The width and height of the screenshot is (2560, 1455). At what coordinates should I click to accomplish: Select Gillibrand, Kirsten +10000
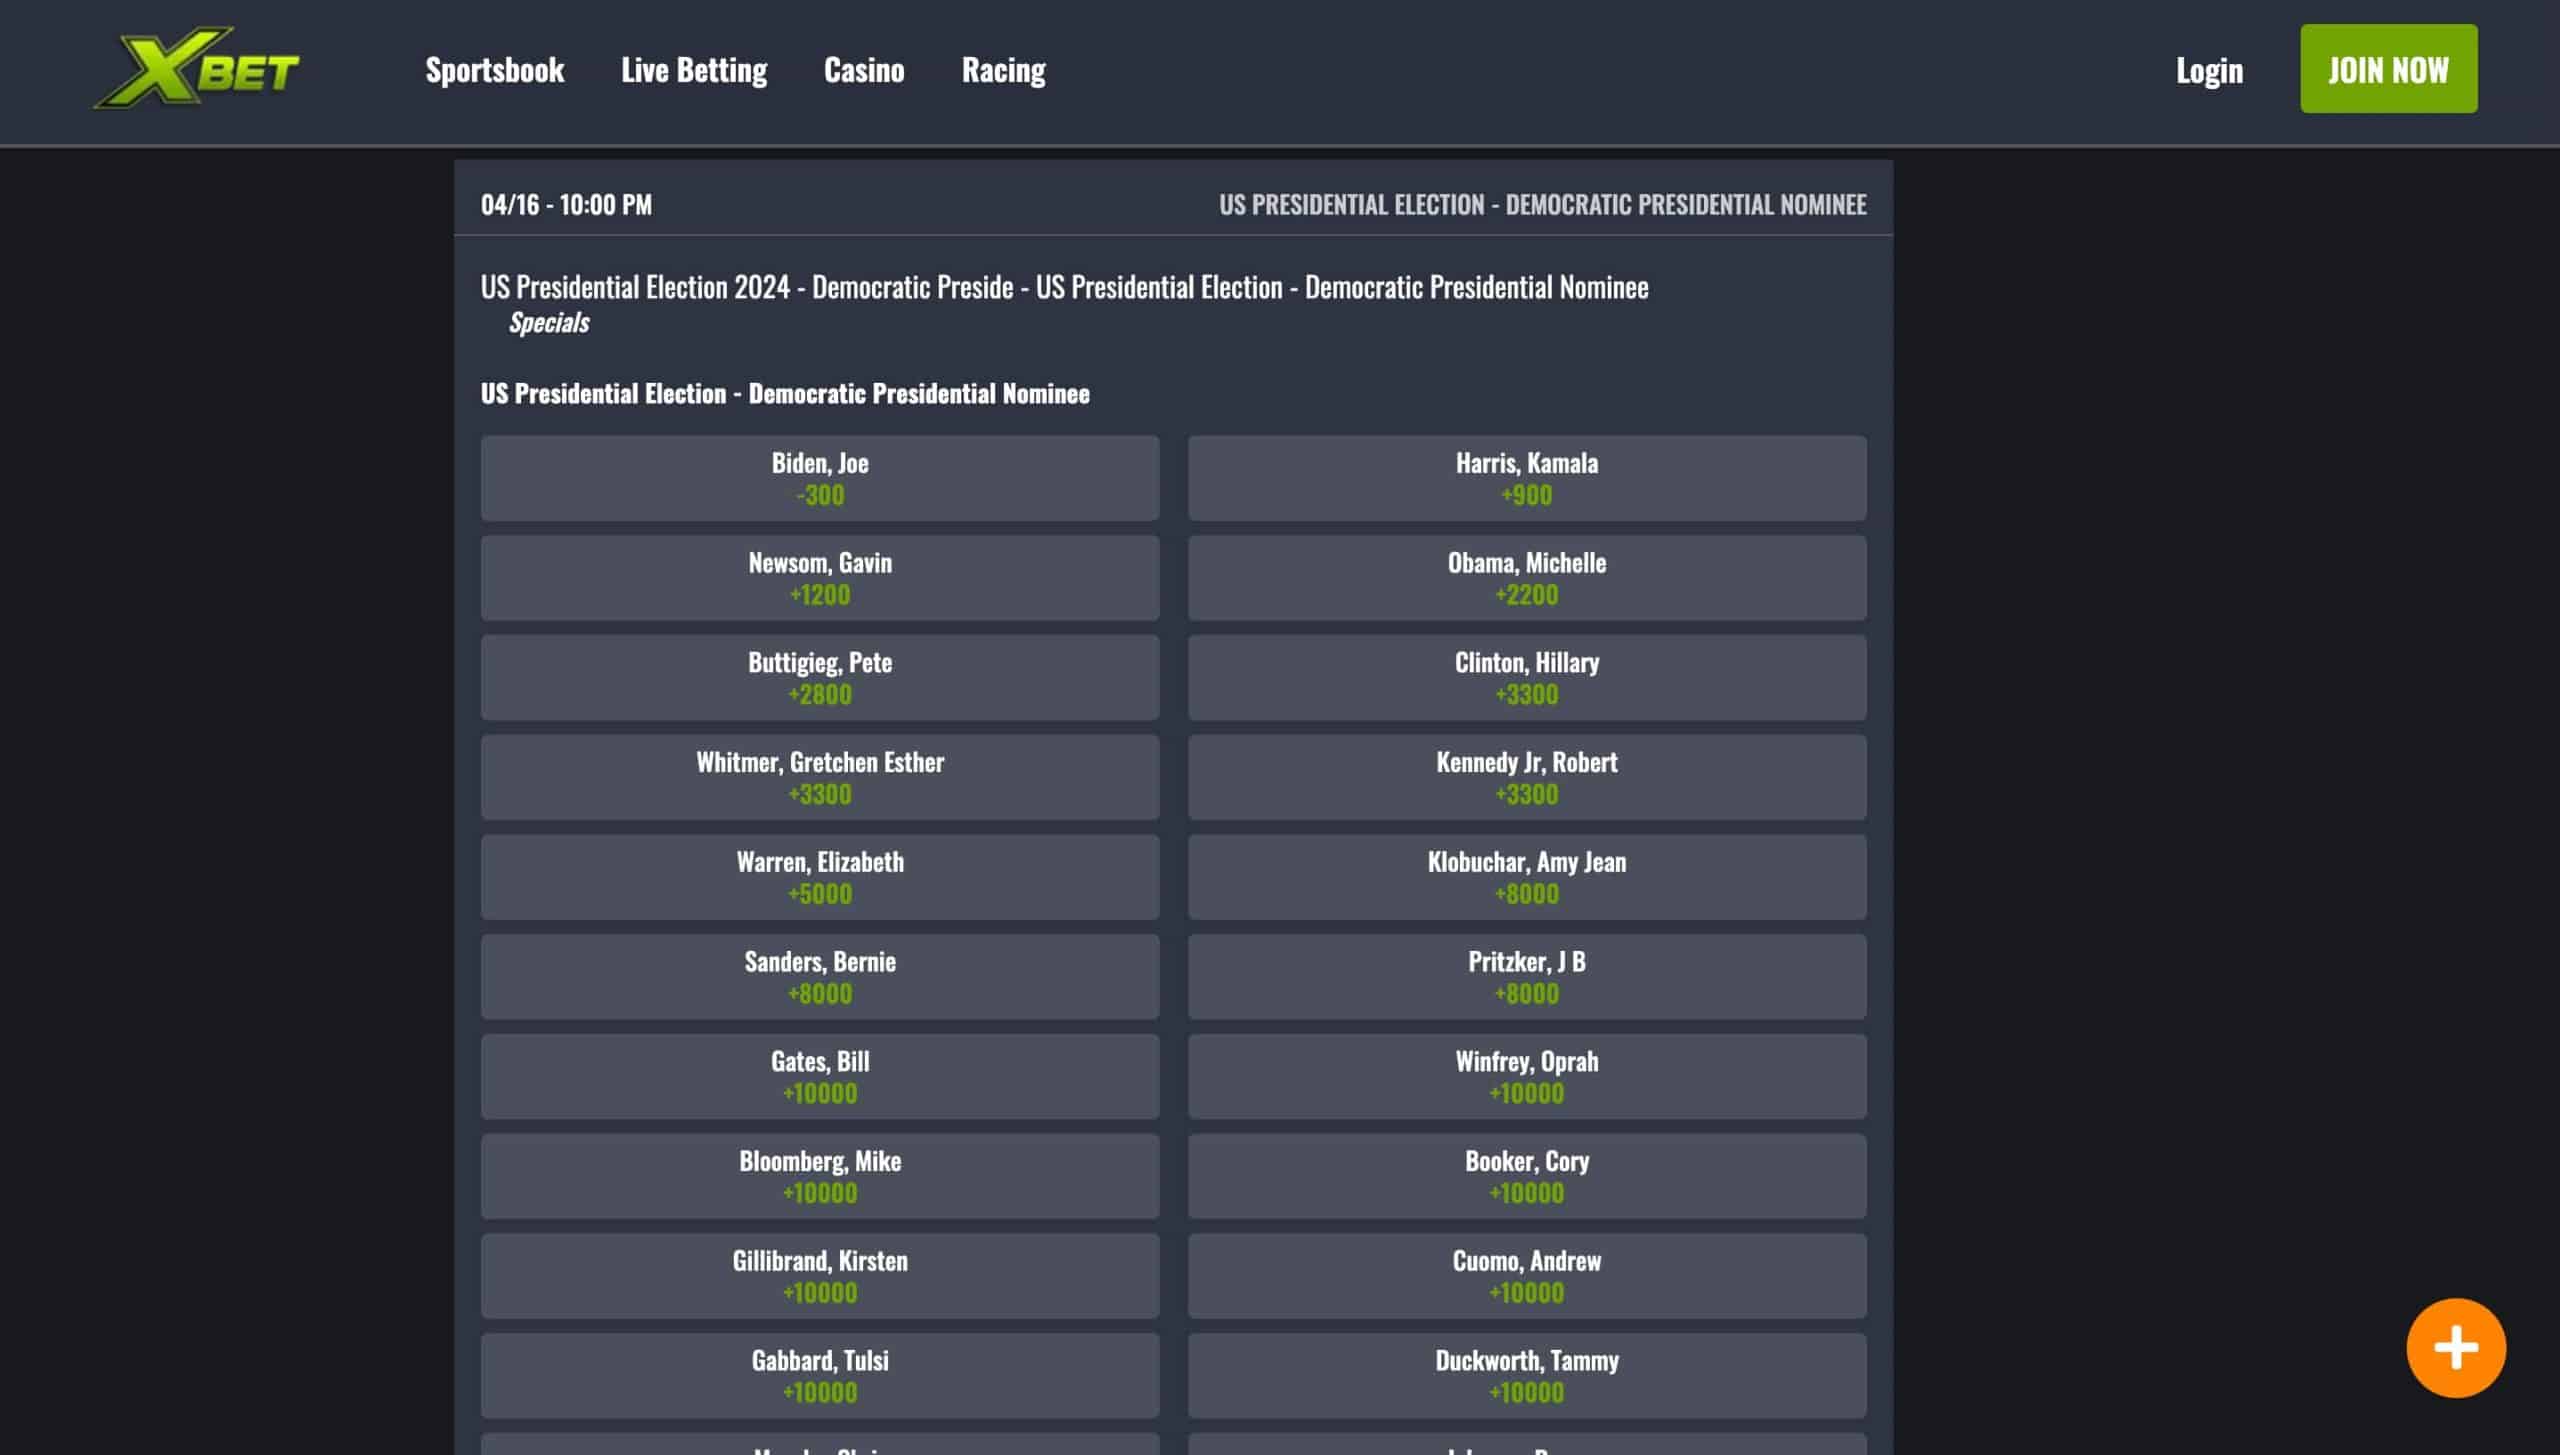pyautogui.click(x=820, y=1276)
